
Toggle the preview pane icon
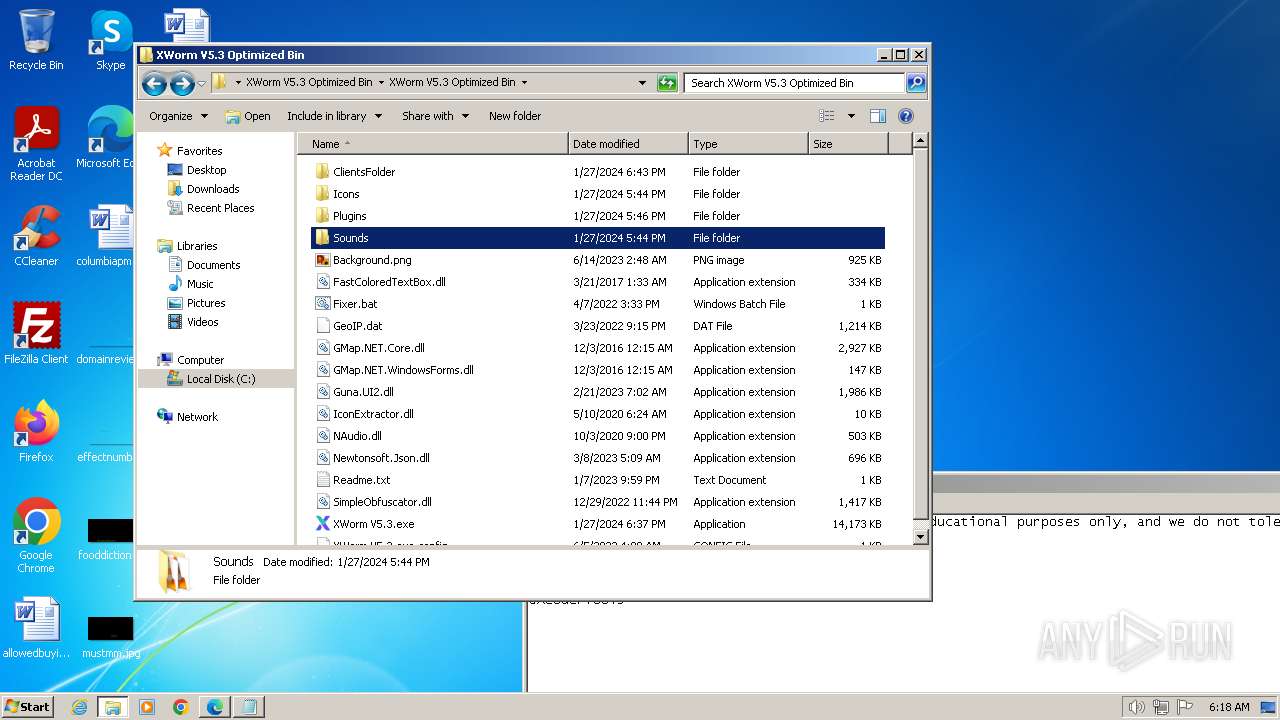pos(877,116)
